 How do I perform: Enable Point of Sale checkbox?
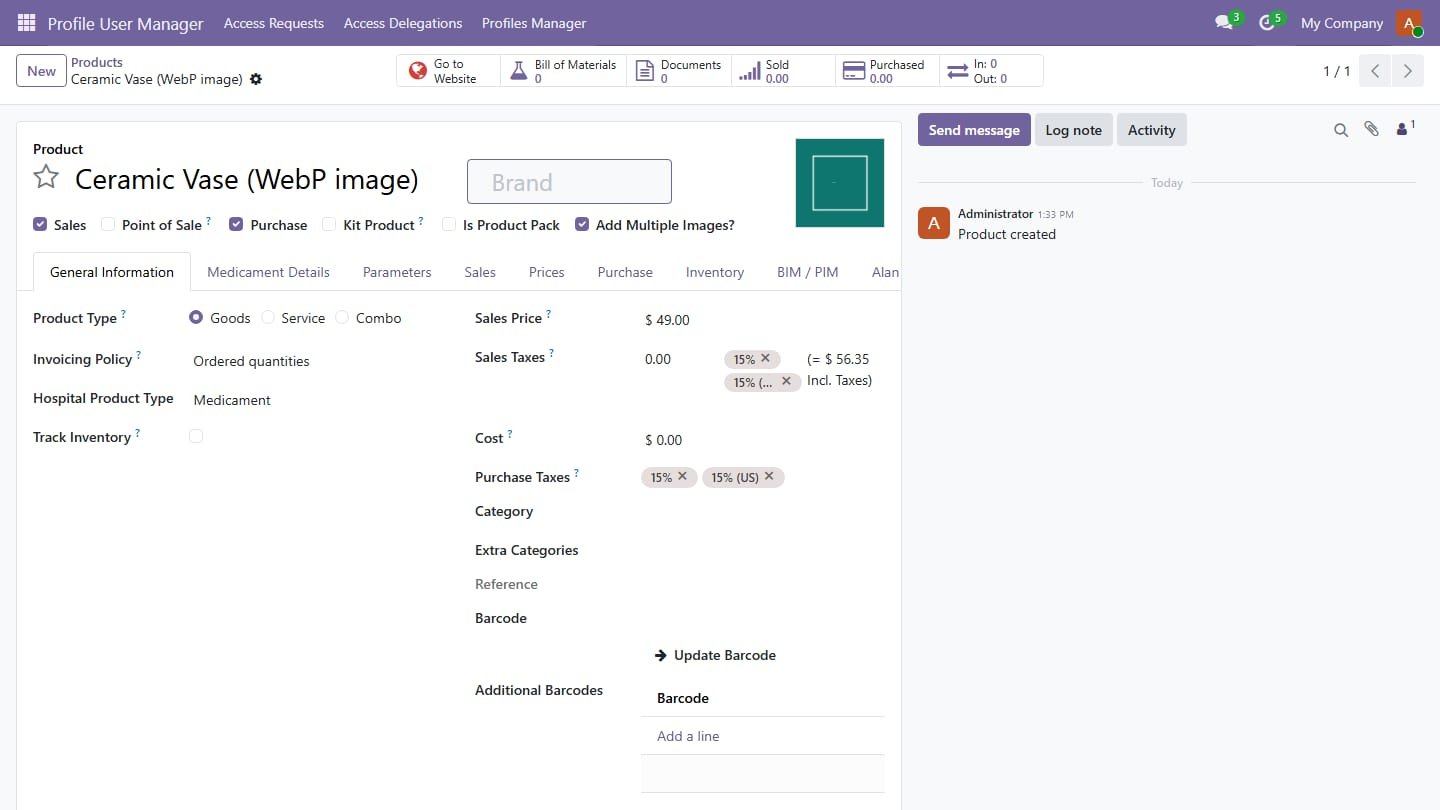point(108,224)
